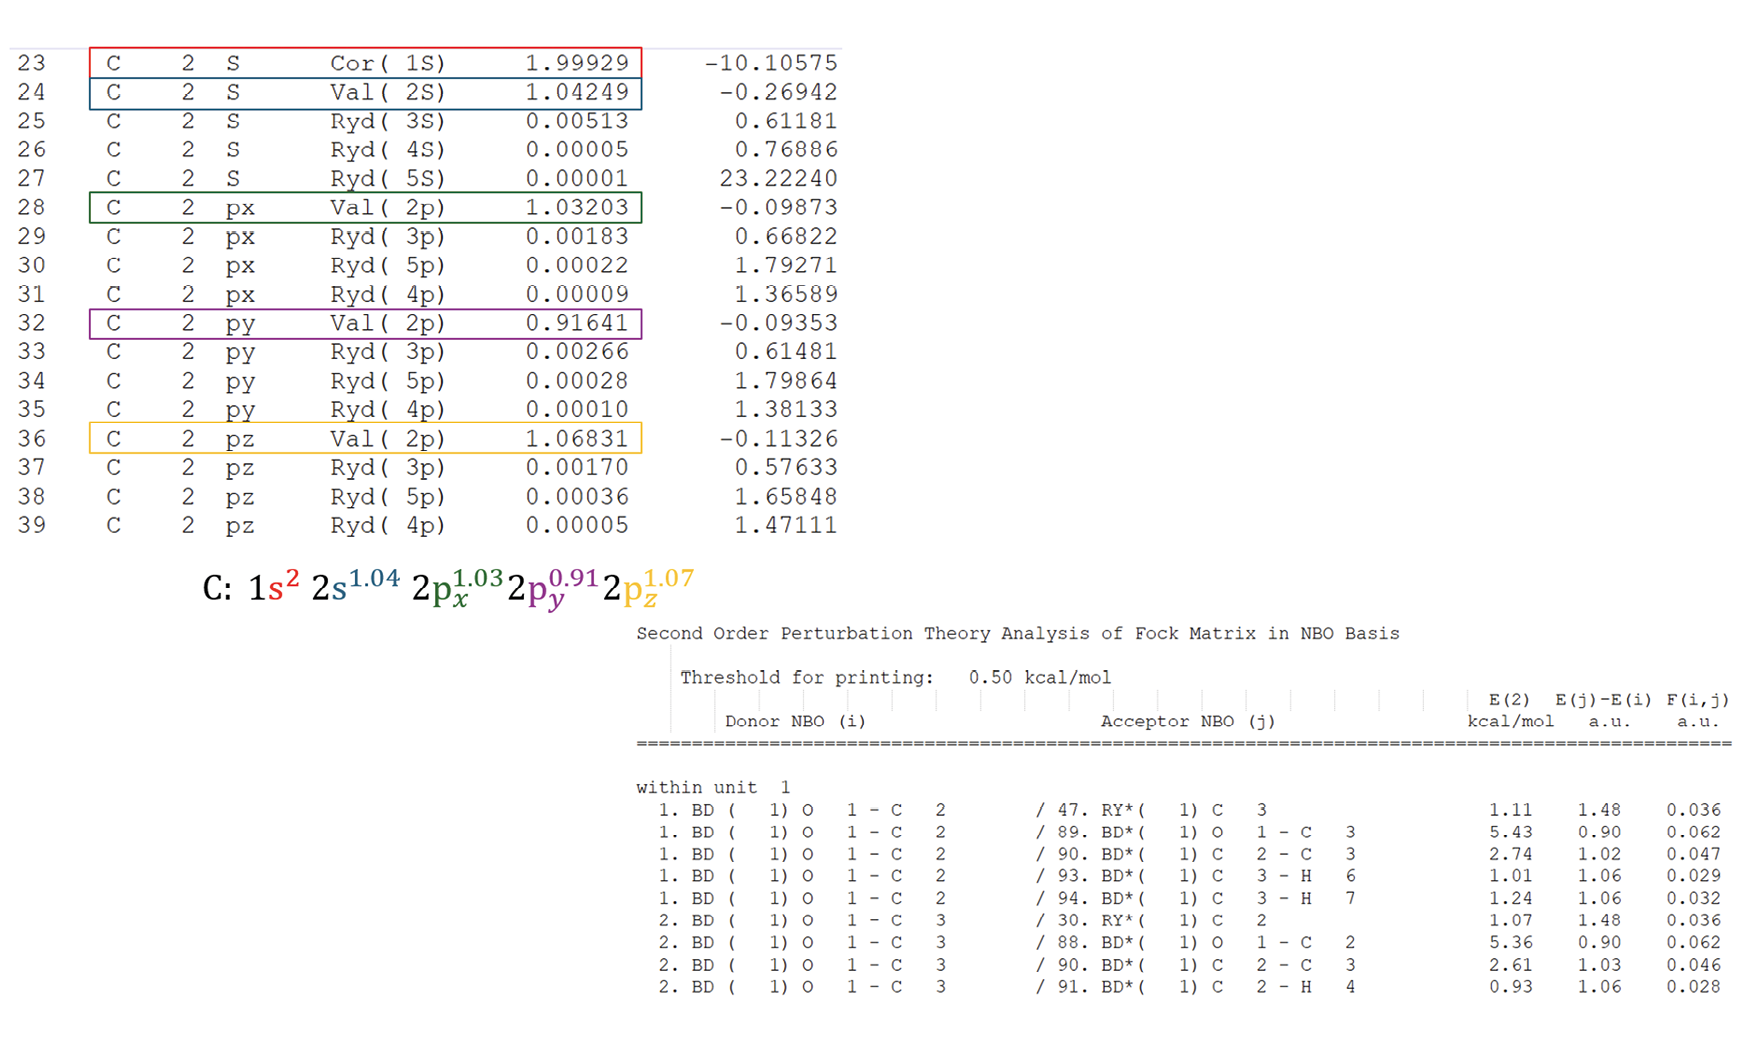Click the threshold value 0.50 kcal/mol

pyautogui.click(x=1039, y=678)
